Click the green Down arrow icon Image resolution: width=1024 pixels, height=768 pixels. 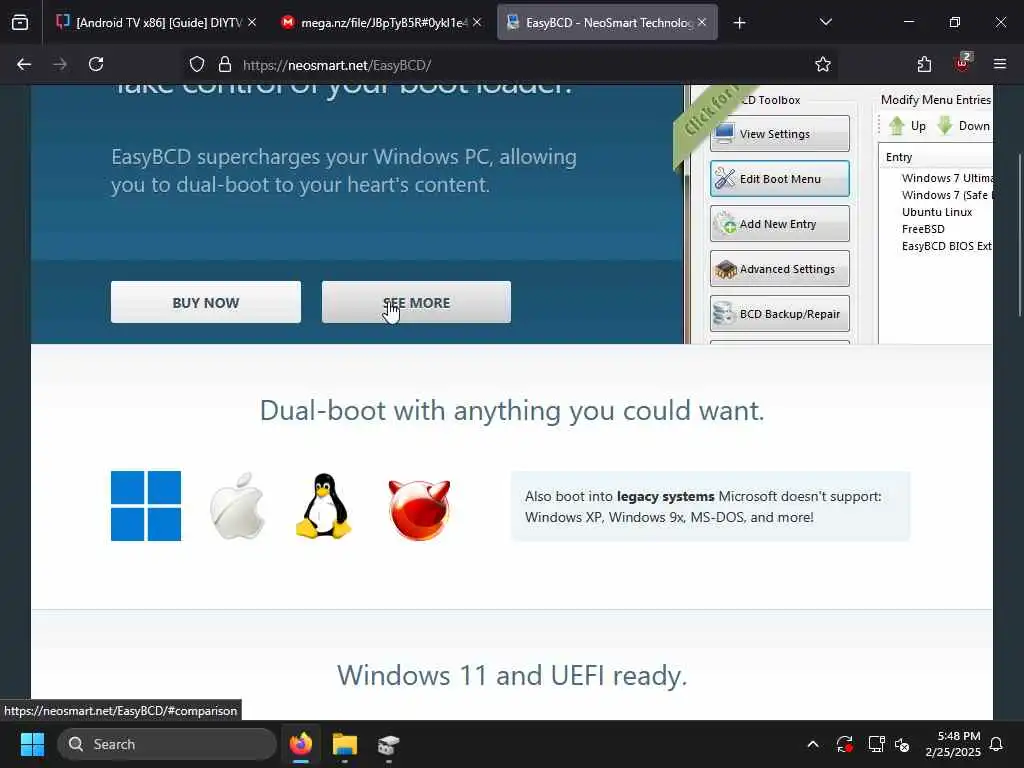(x=945, y=125)
